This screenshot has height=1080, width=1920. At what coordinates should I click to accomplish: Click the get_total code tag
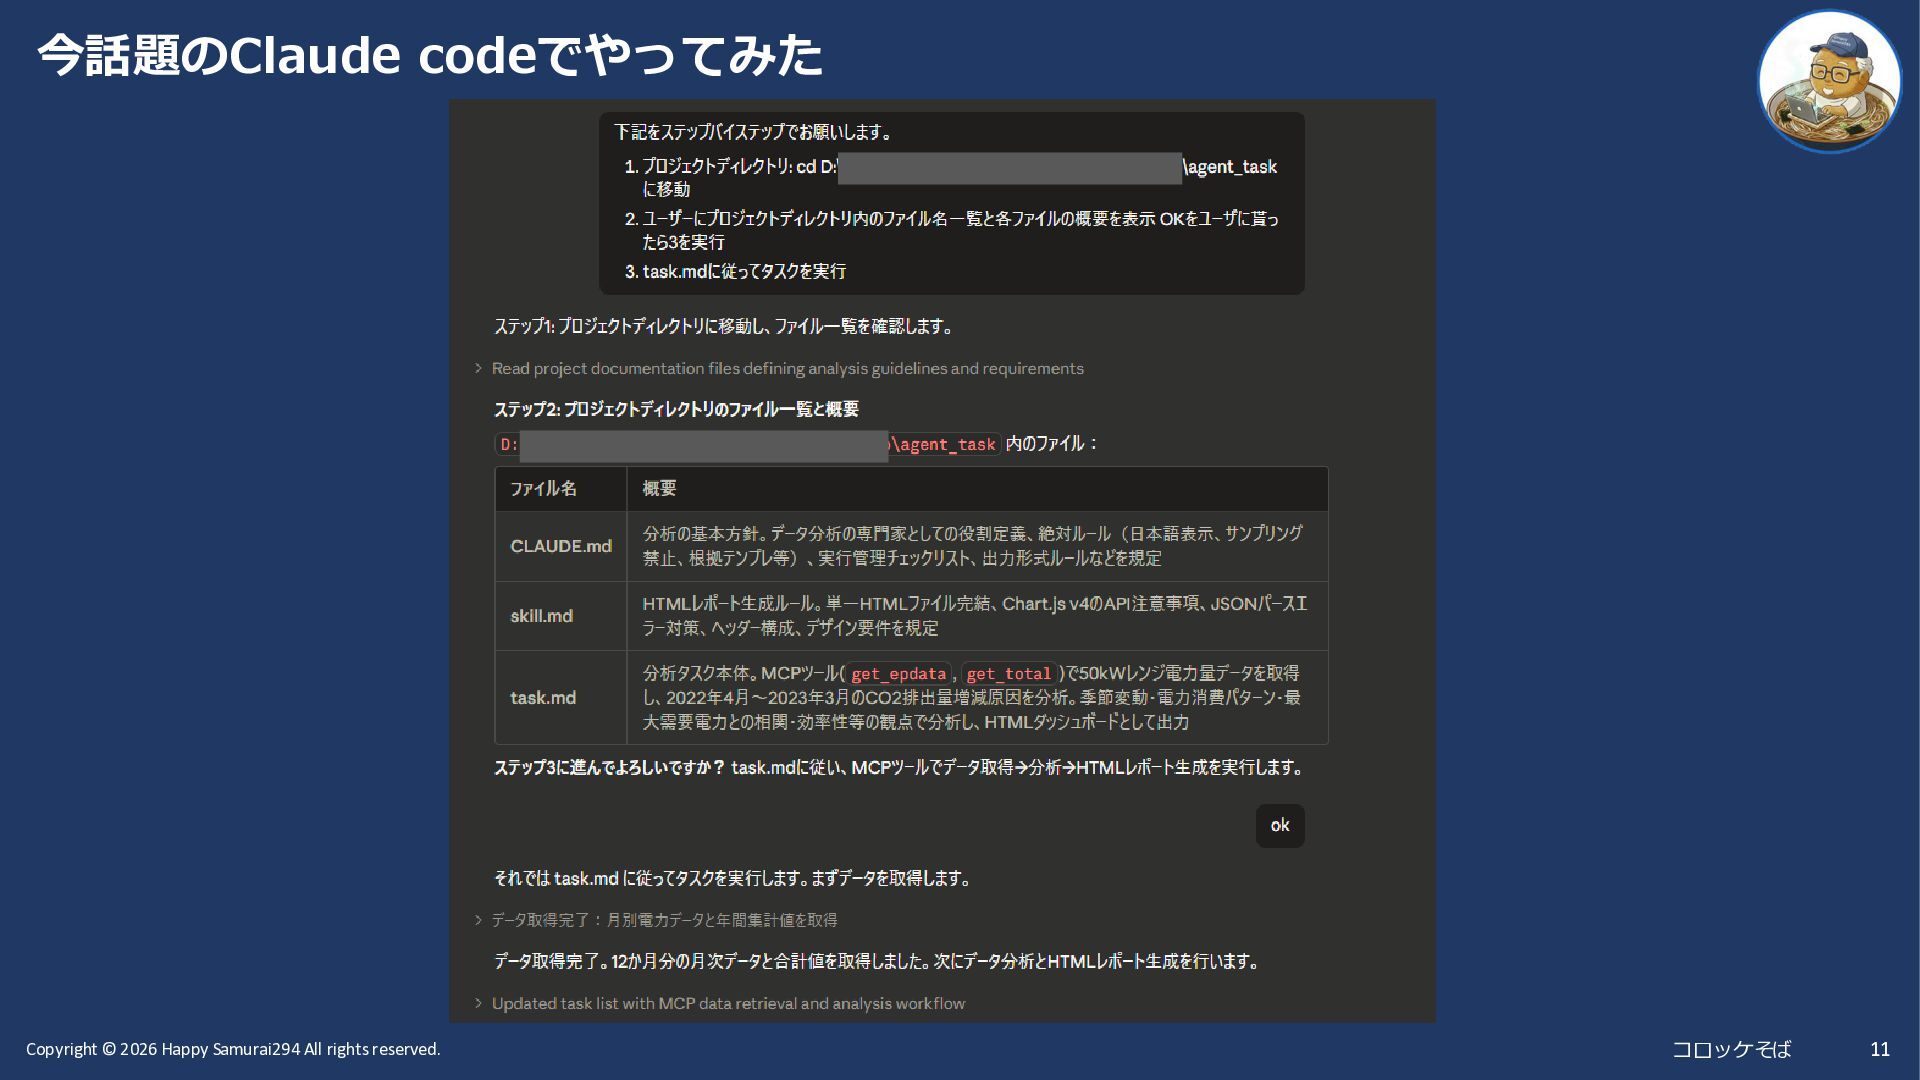[x=1008, y=674]
